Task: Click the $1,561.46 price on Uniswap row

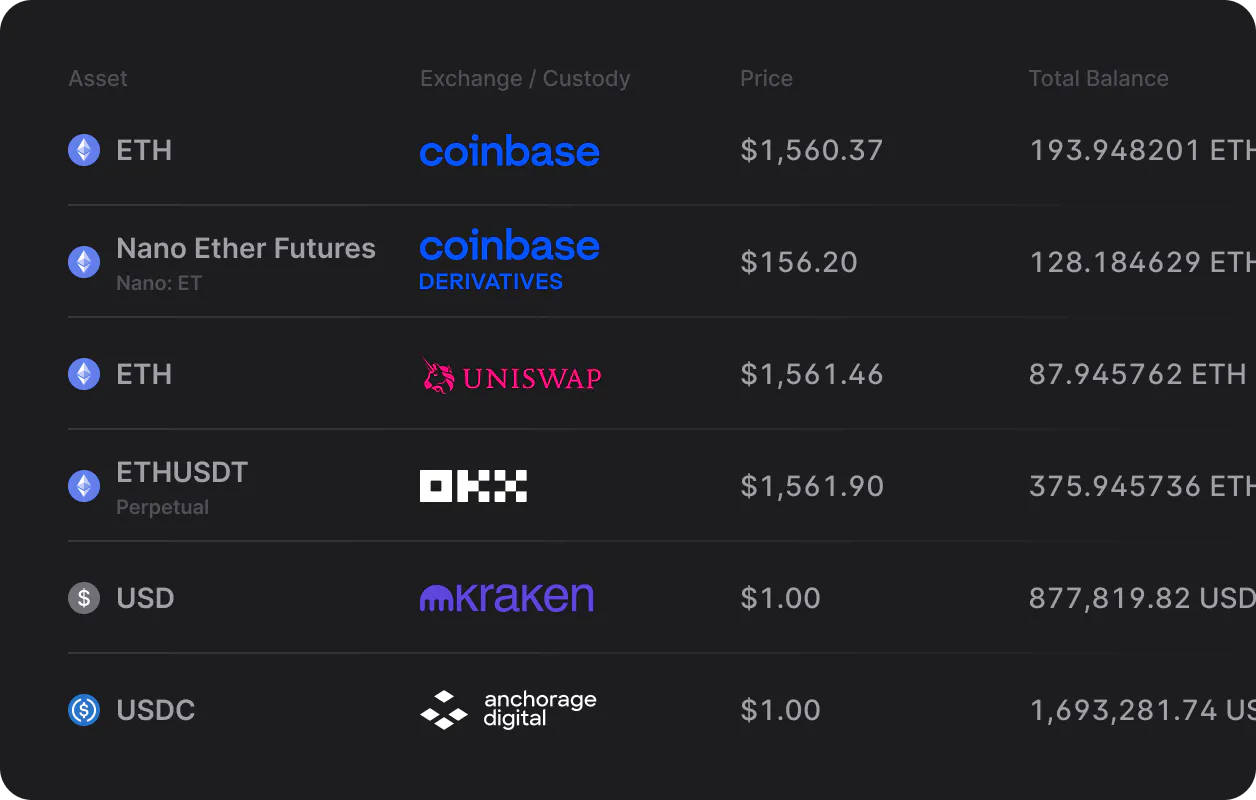Action: point(812,375)
